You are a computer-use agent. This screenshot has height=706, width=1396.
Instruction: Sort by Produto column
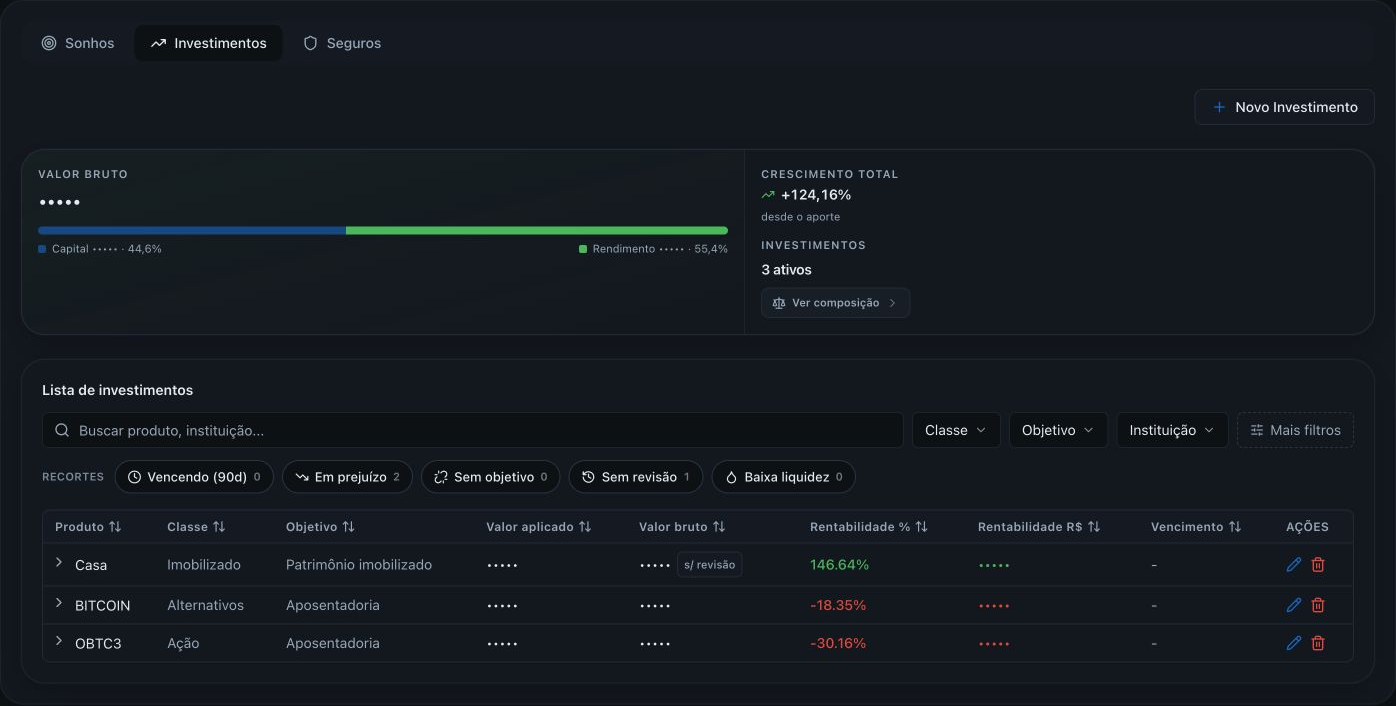(x=88, y=527)
